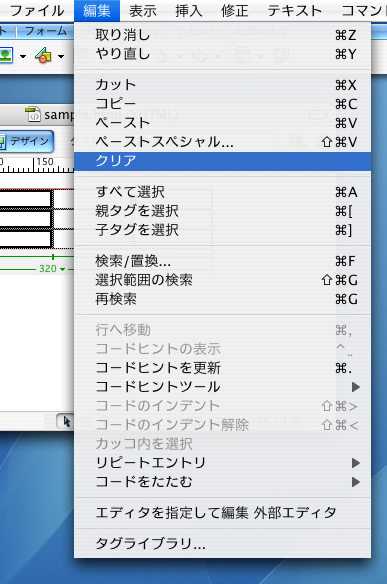Open タグライブラリ... dialog

pyautogui.click(x=222, y=544)
